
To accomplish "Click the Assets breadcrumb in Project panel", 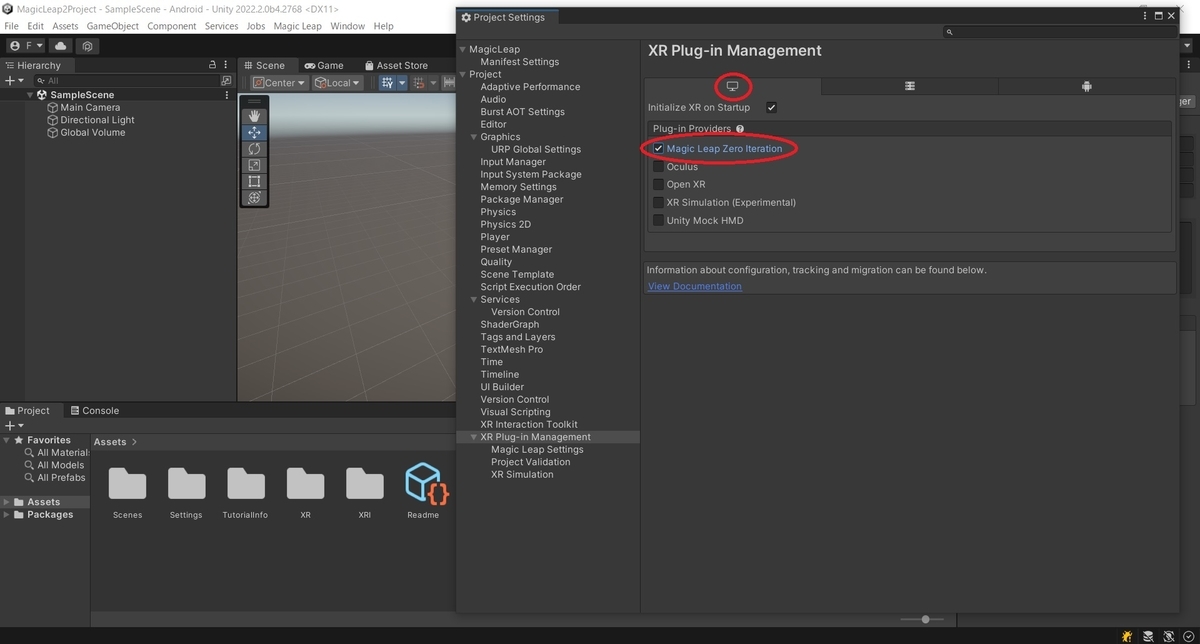I will 110,442.
